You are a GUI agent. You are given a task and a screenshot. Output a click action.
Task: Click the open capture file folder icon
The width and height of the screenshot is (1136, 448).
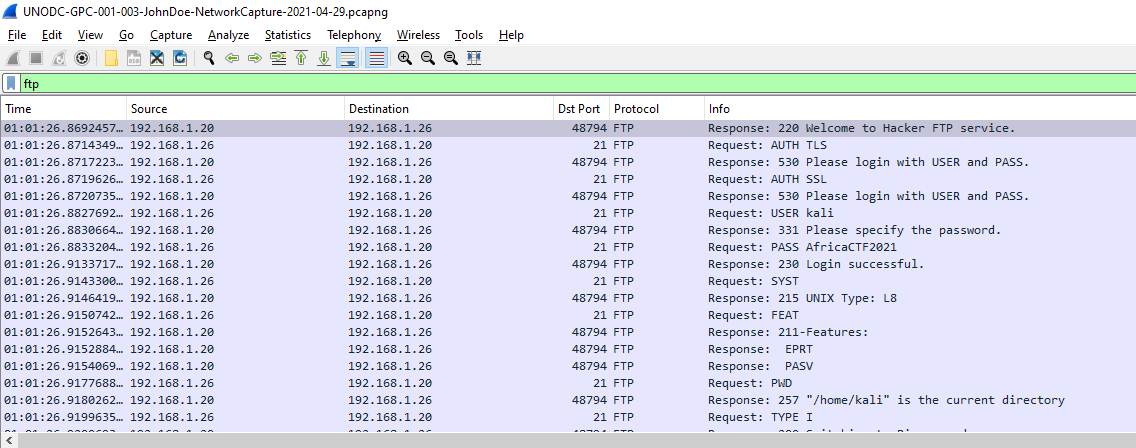coord(110,58)
